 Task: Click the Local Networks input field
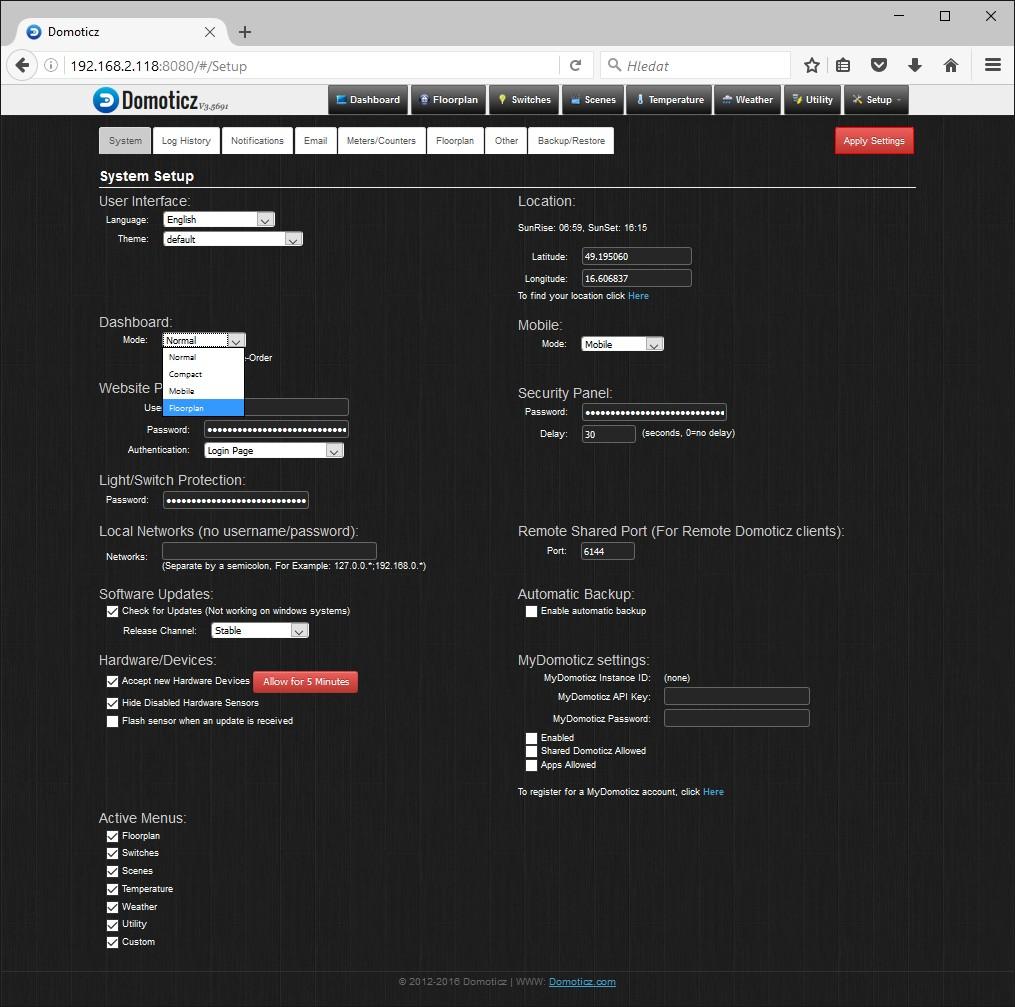pyautogui.click(x=269, y=551)
